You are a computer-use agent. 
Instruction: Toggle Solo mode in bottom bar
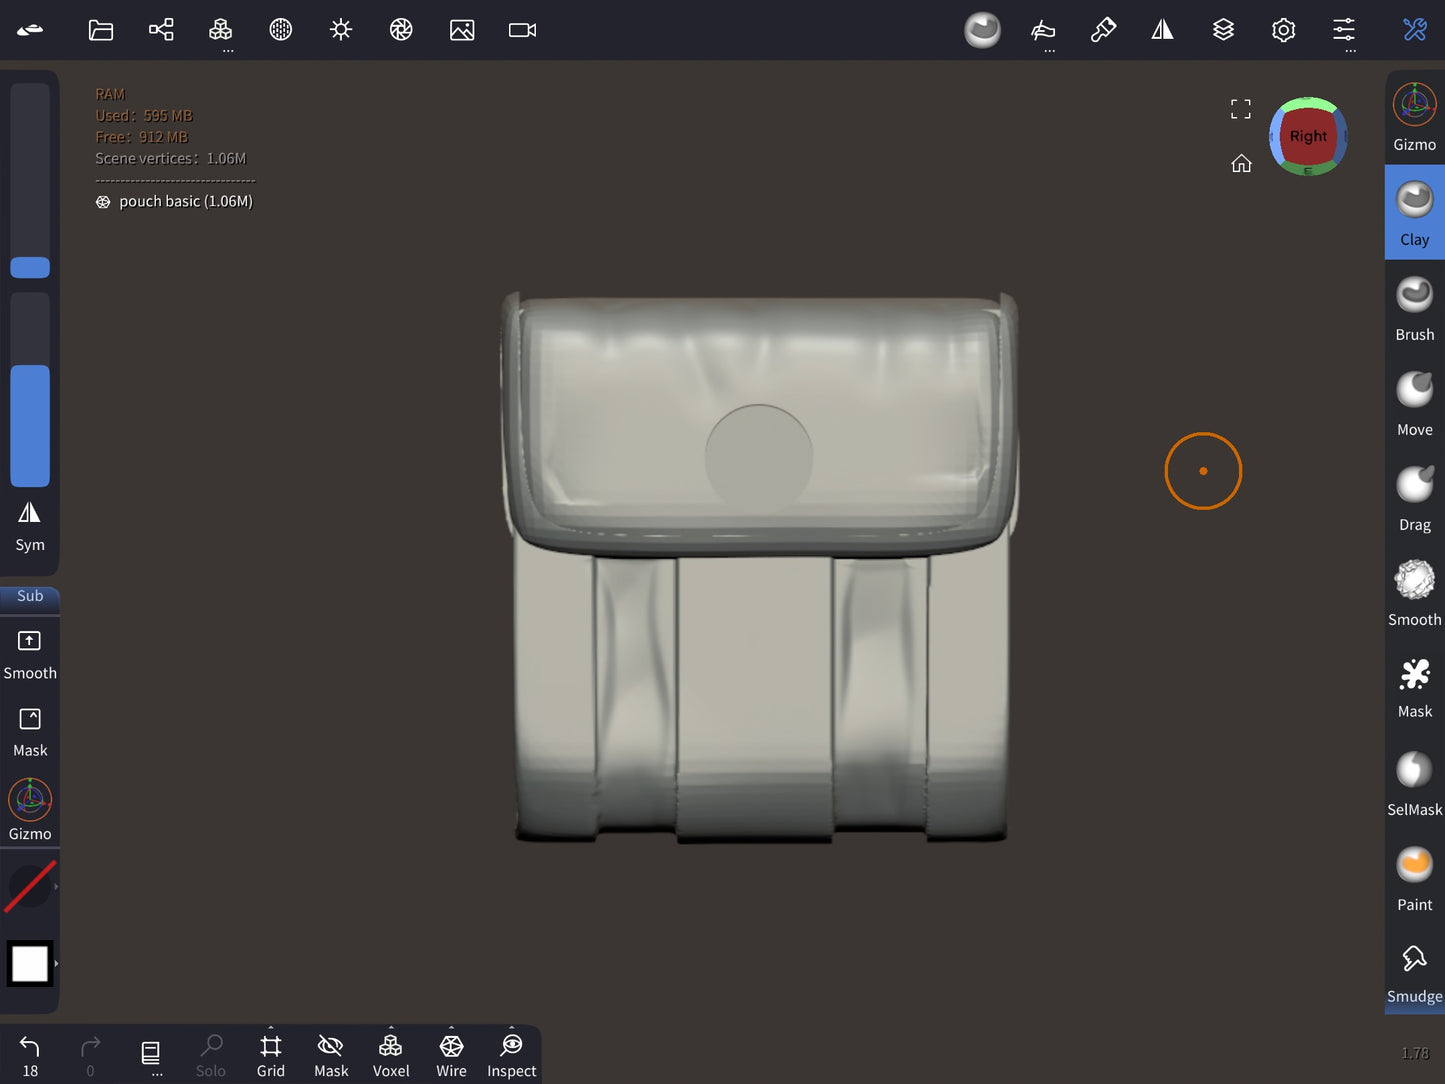click(x=211, y=1056)
